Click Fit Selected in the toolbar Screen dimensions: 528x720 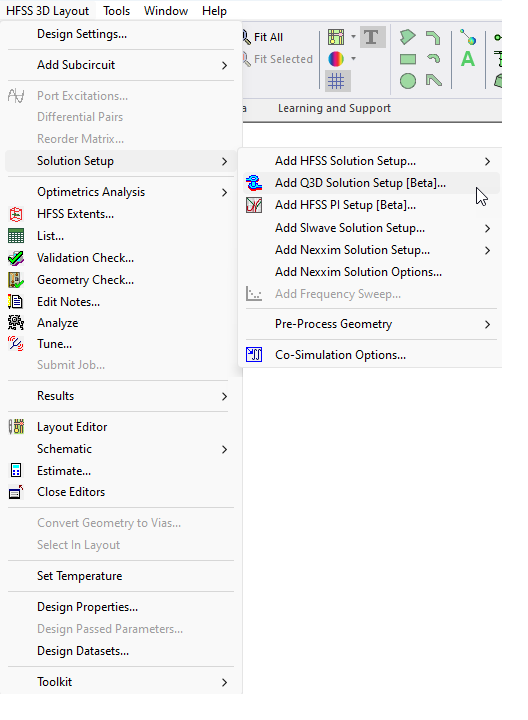click(278, 59)
